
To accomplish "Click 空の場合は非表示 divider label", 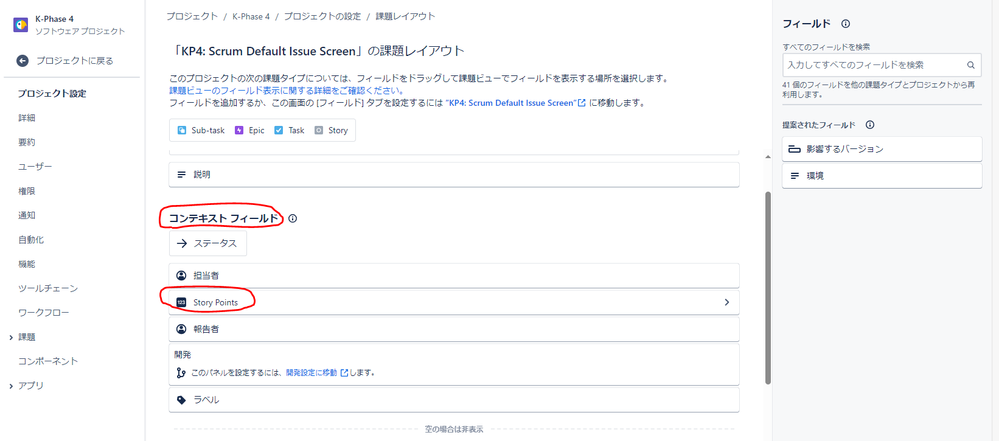I will coord(454,429).
